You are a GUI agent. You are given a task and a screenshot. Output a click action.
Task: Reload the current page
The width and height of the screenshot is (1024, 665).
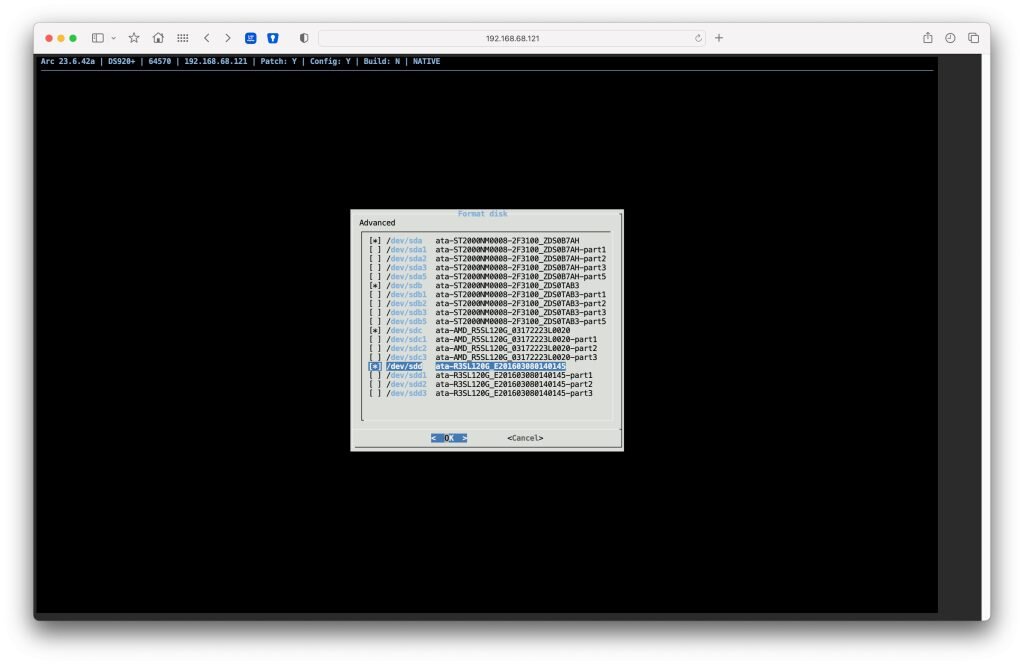[698, 38]
